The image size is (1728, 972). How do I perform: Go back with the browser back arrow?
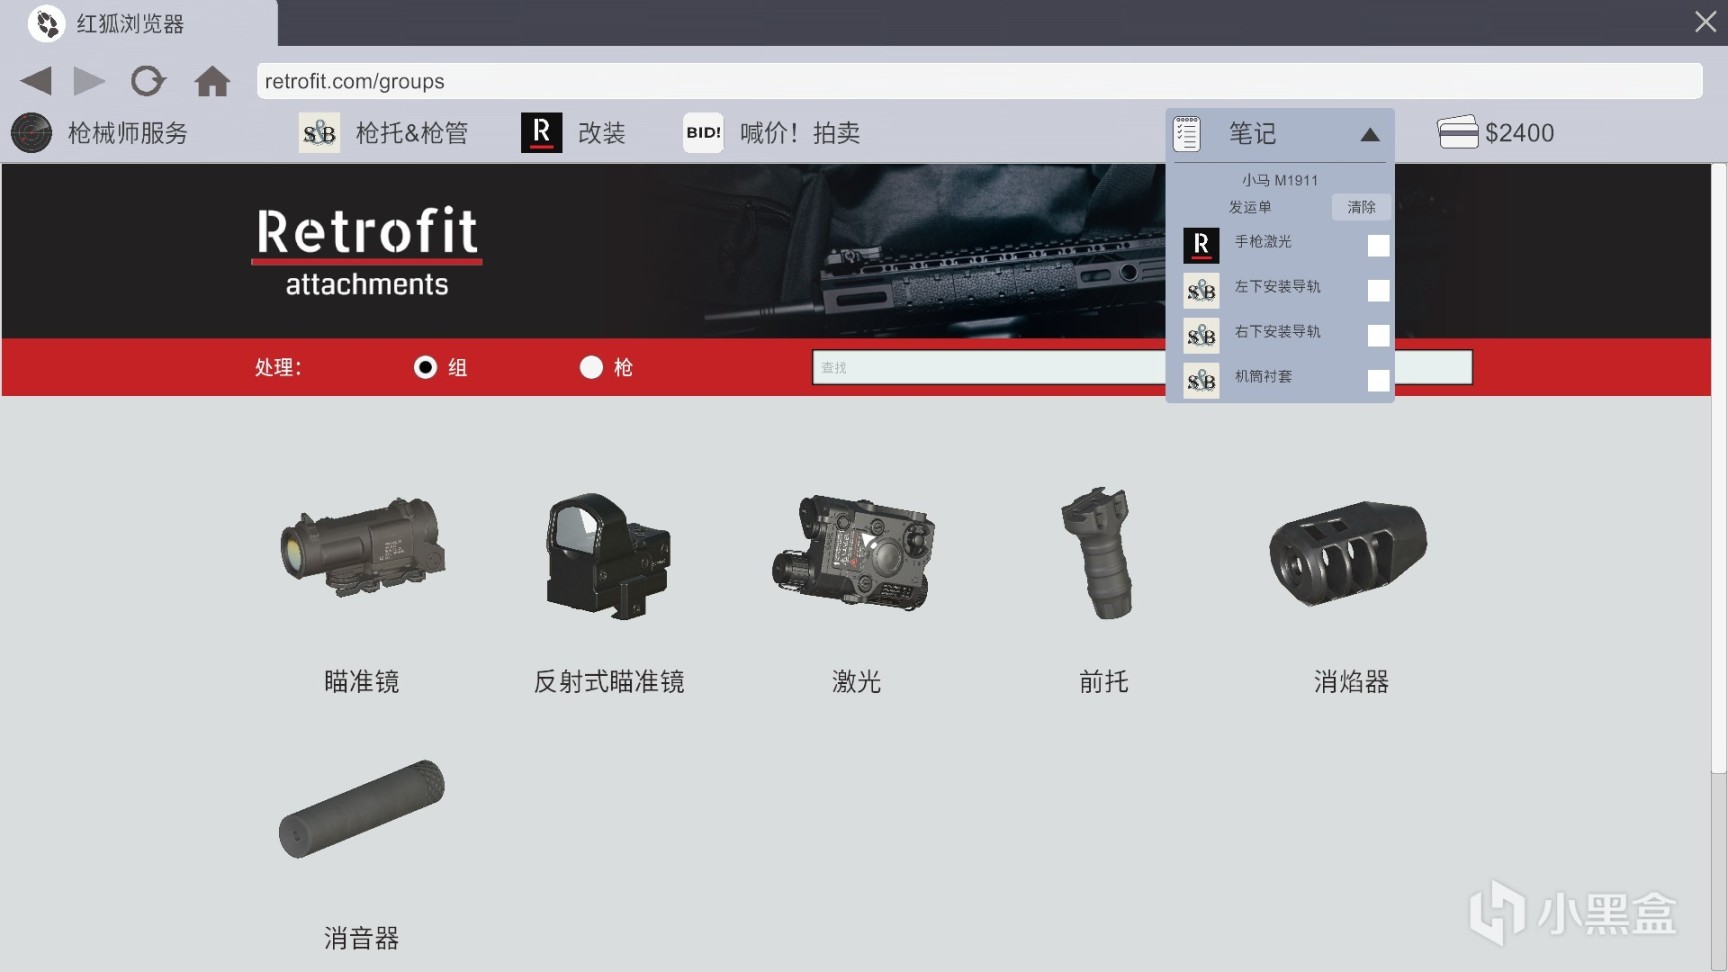pos(36,81)
